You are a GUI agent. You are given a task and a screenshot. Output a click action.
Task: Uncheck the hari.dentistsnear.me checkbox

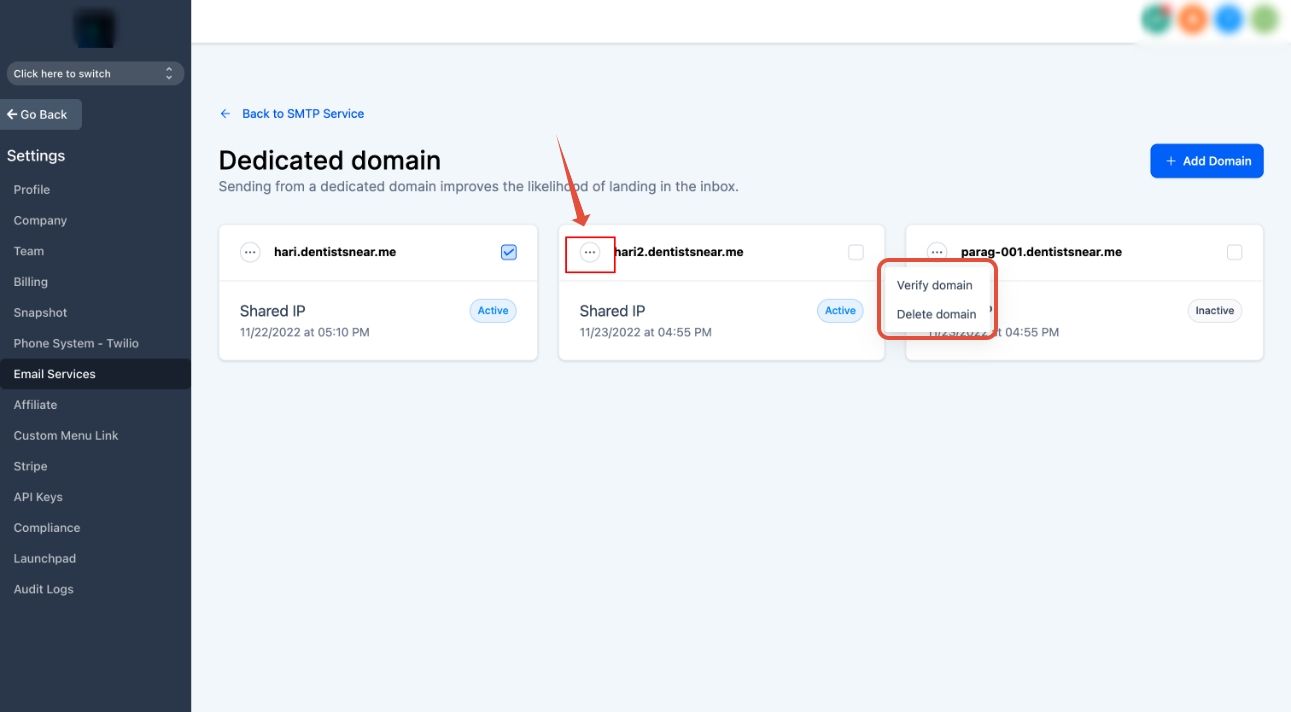509,252
